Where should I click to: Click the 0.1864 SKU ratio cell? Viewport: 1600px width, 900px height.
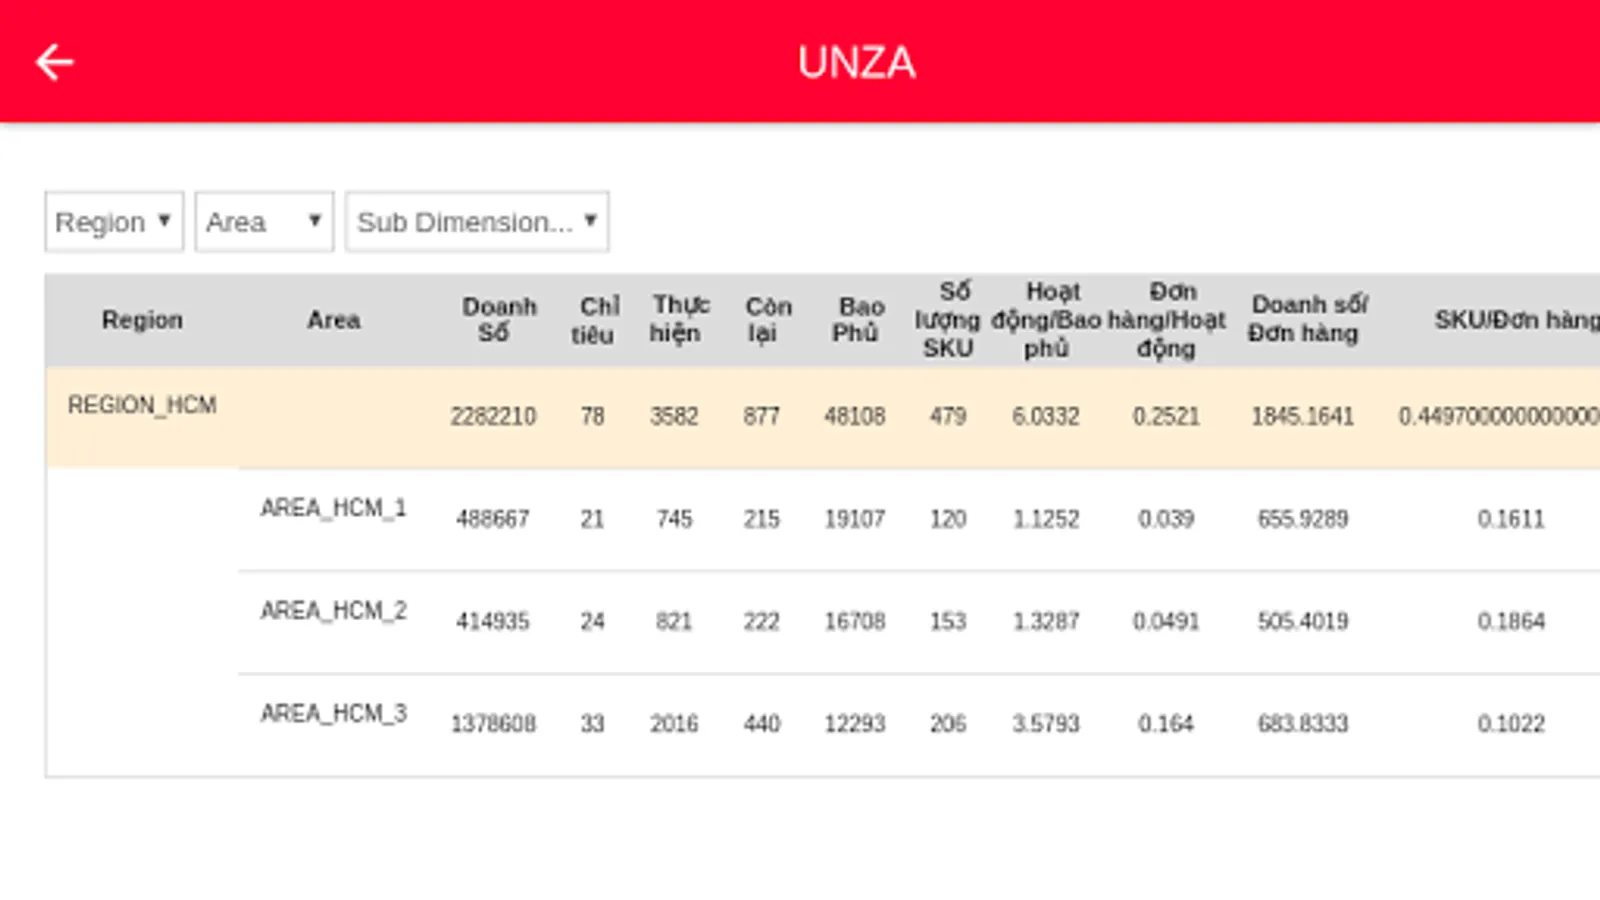click(1511, 621)
